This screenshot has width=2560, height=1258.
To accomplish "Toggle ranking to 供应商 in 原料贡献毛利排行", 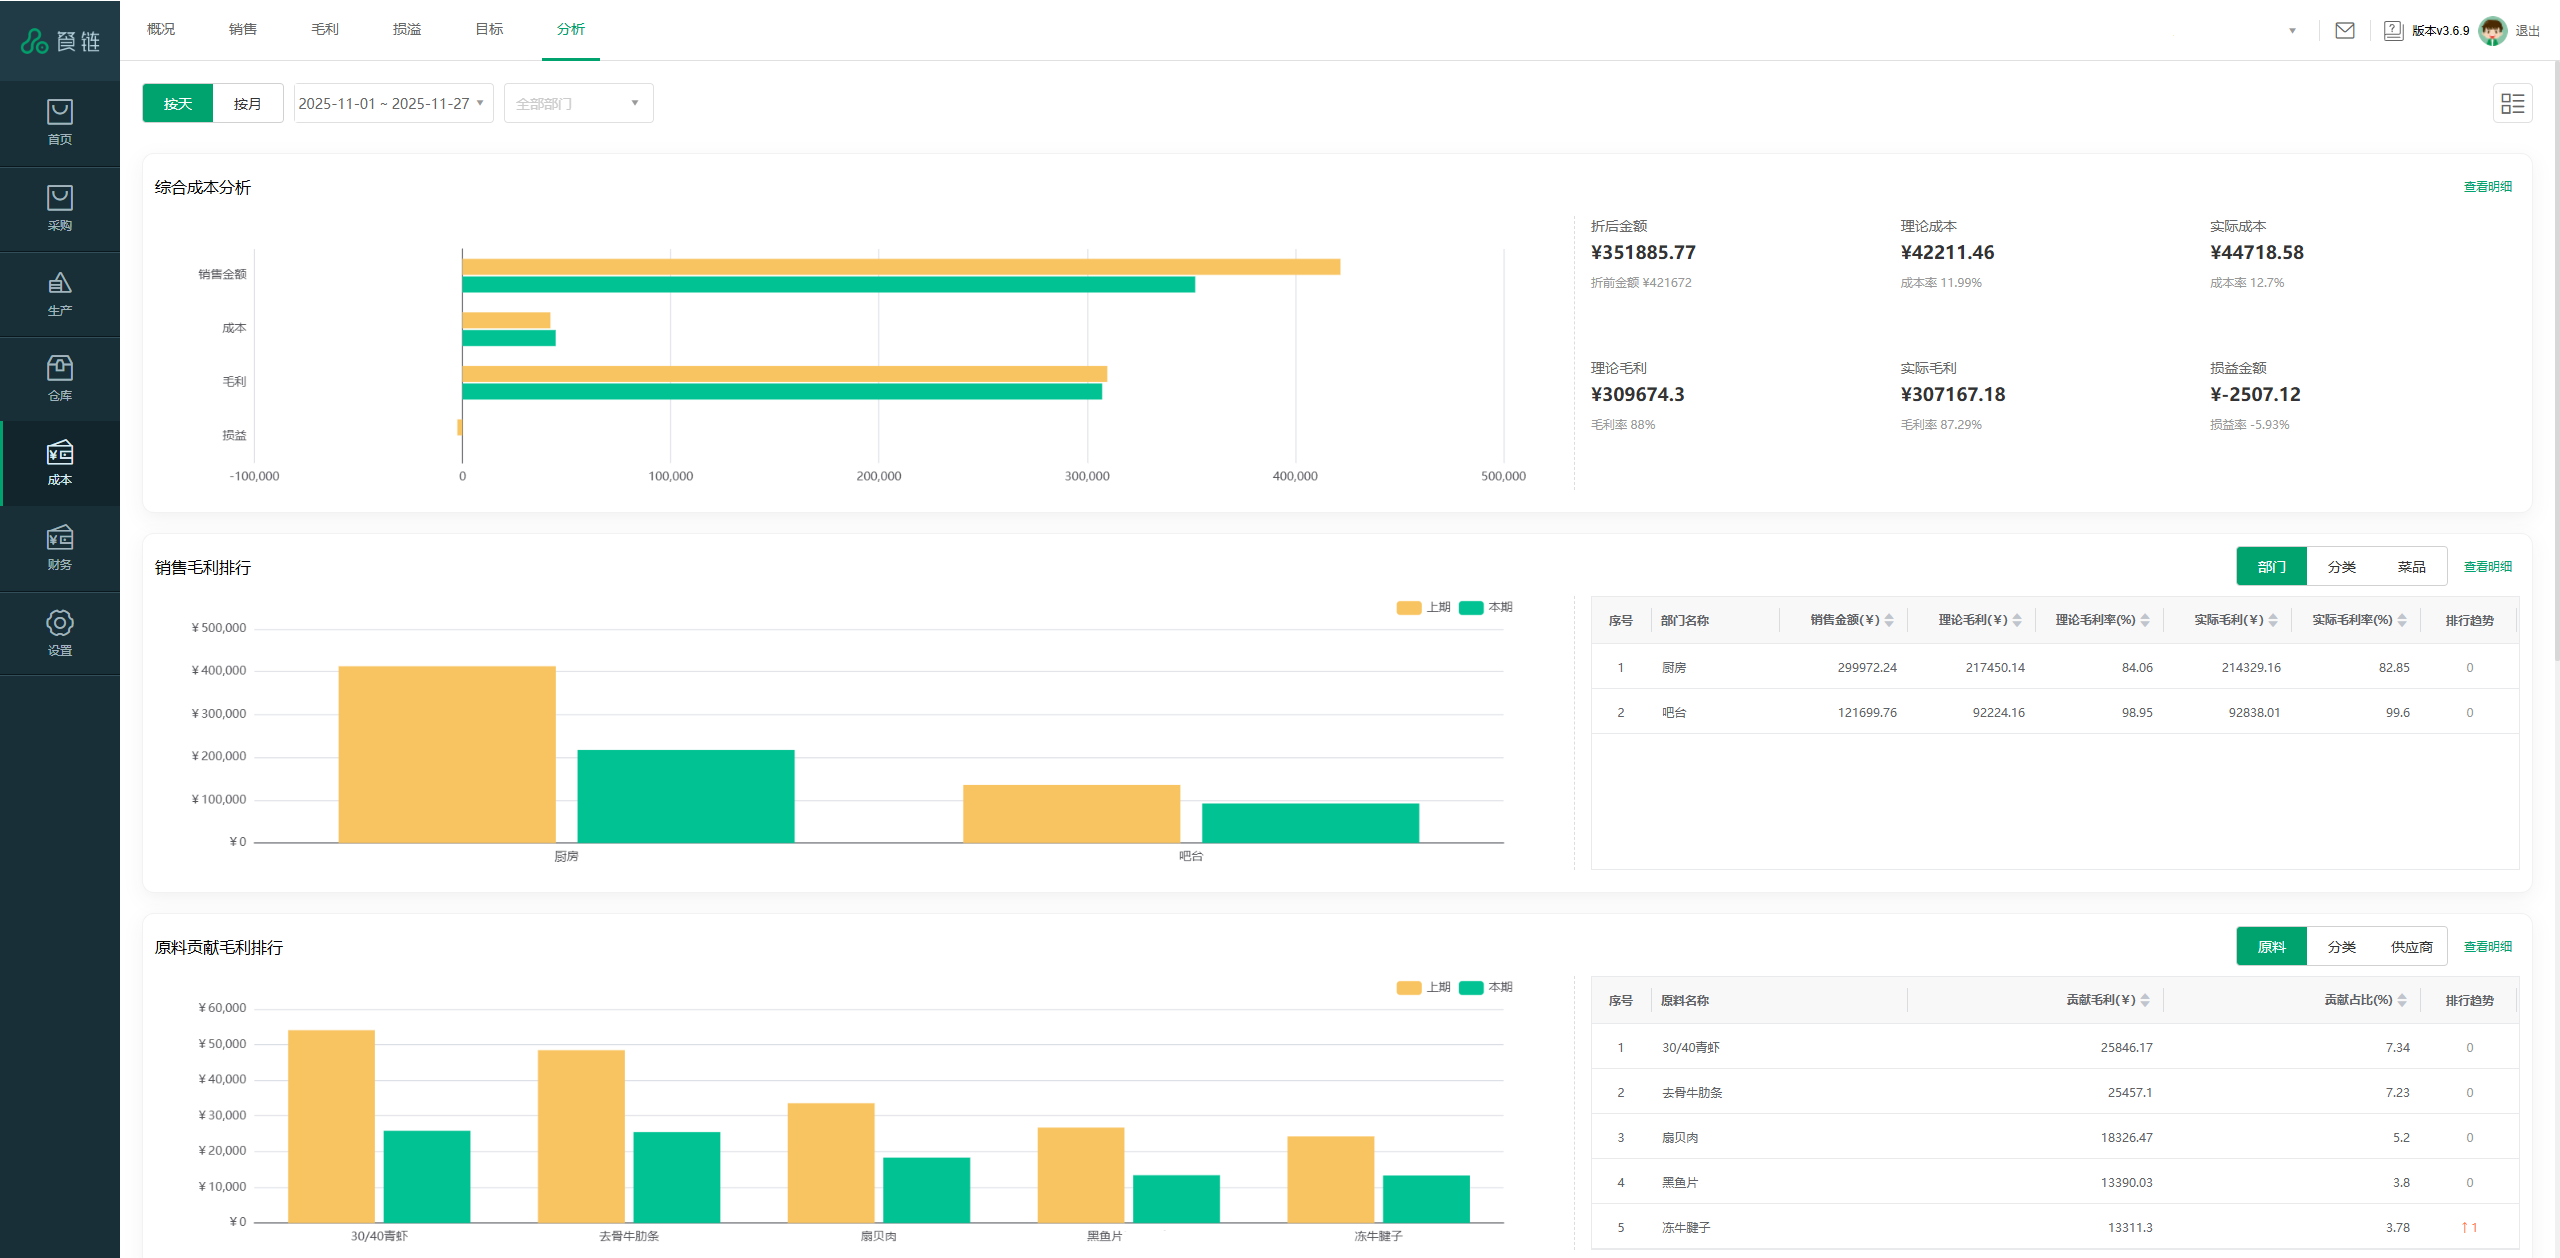I will tap(2411, 947).
